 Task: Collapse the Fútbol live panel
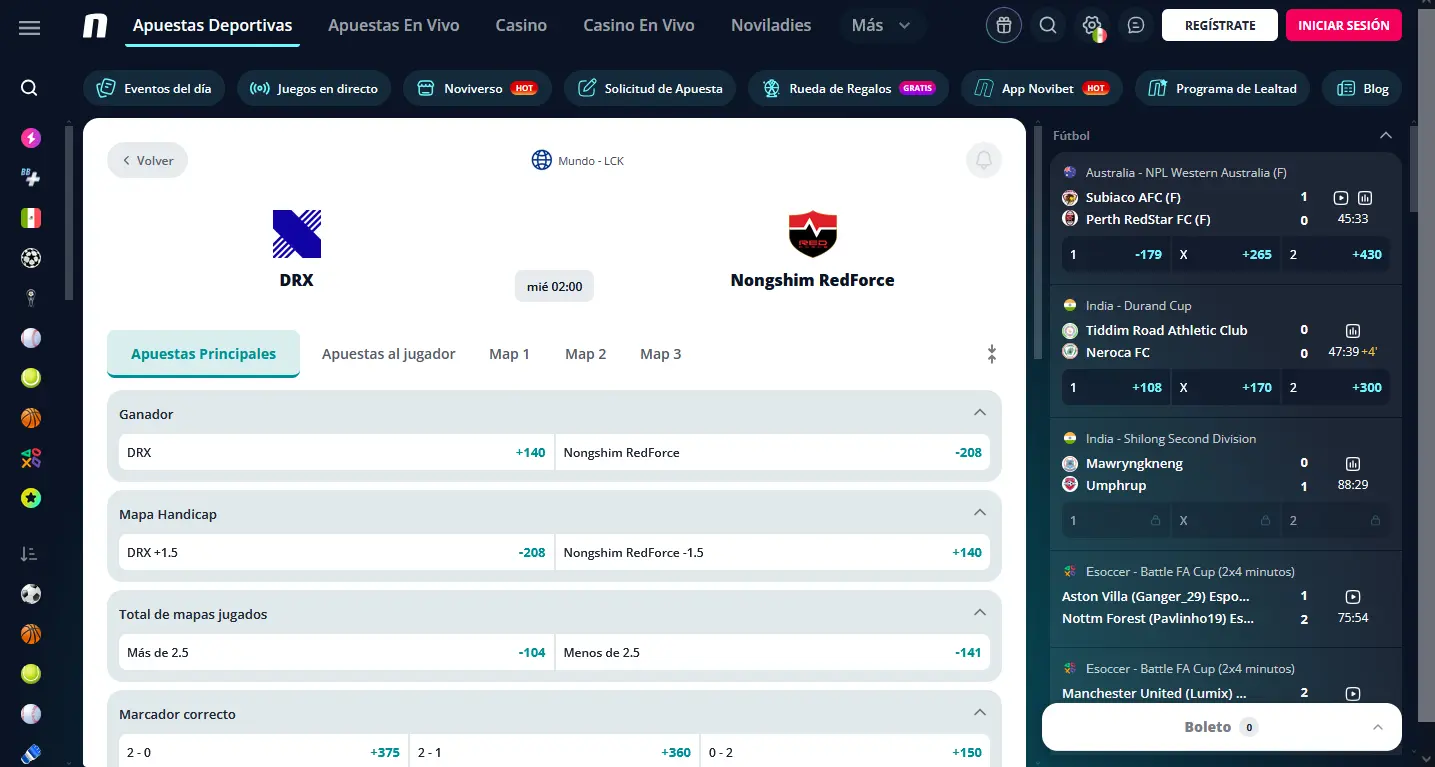(1386, 135)
